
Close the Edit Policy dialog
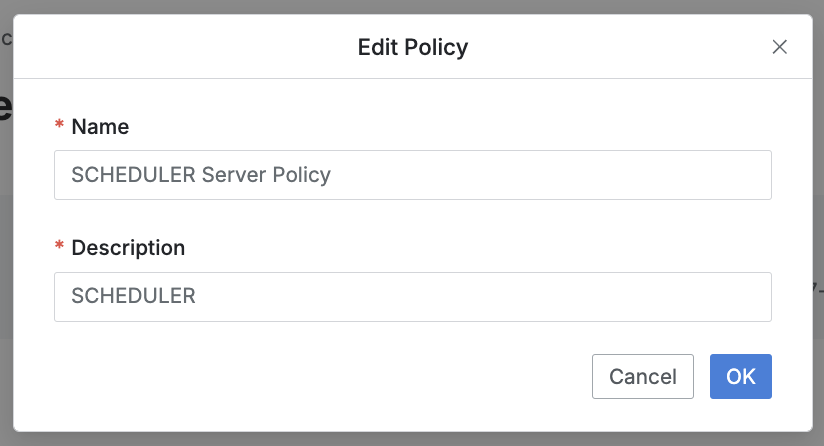pyautogui.click(x=780, y=47)
